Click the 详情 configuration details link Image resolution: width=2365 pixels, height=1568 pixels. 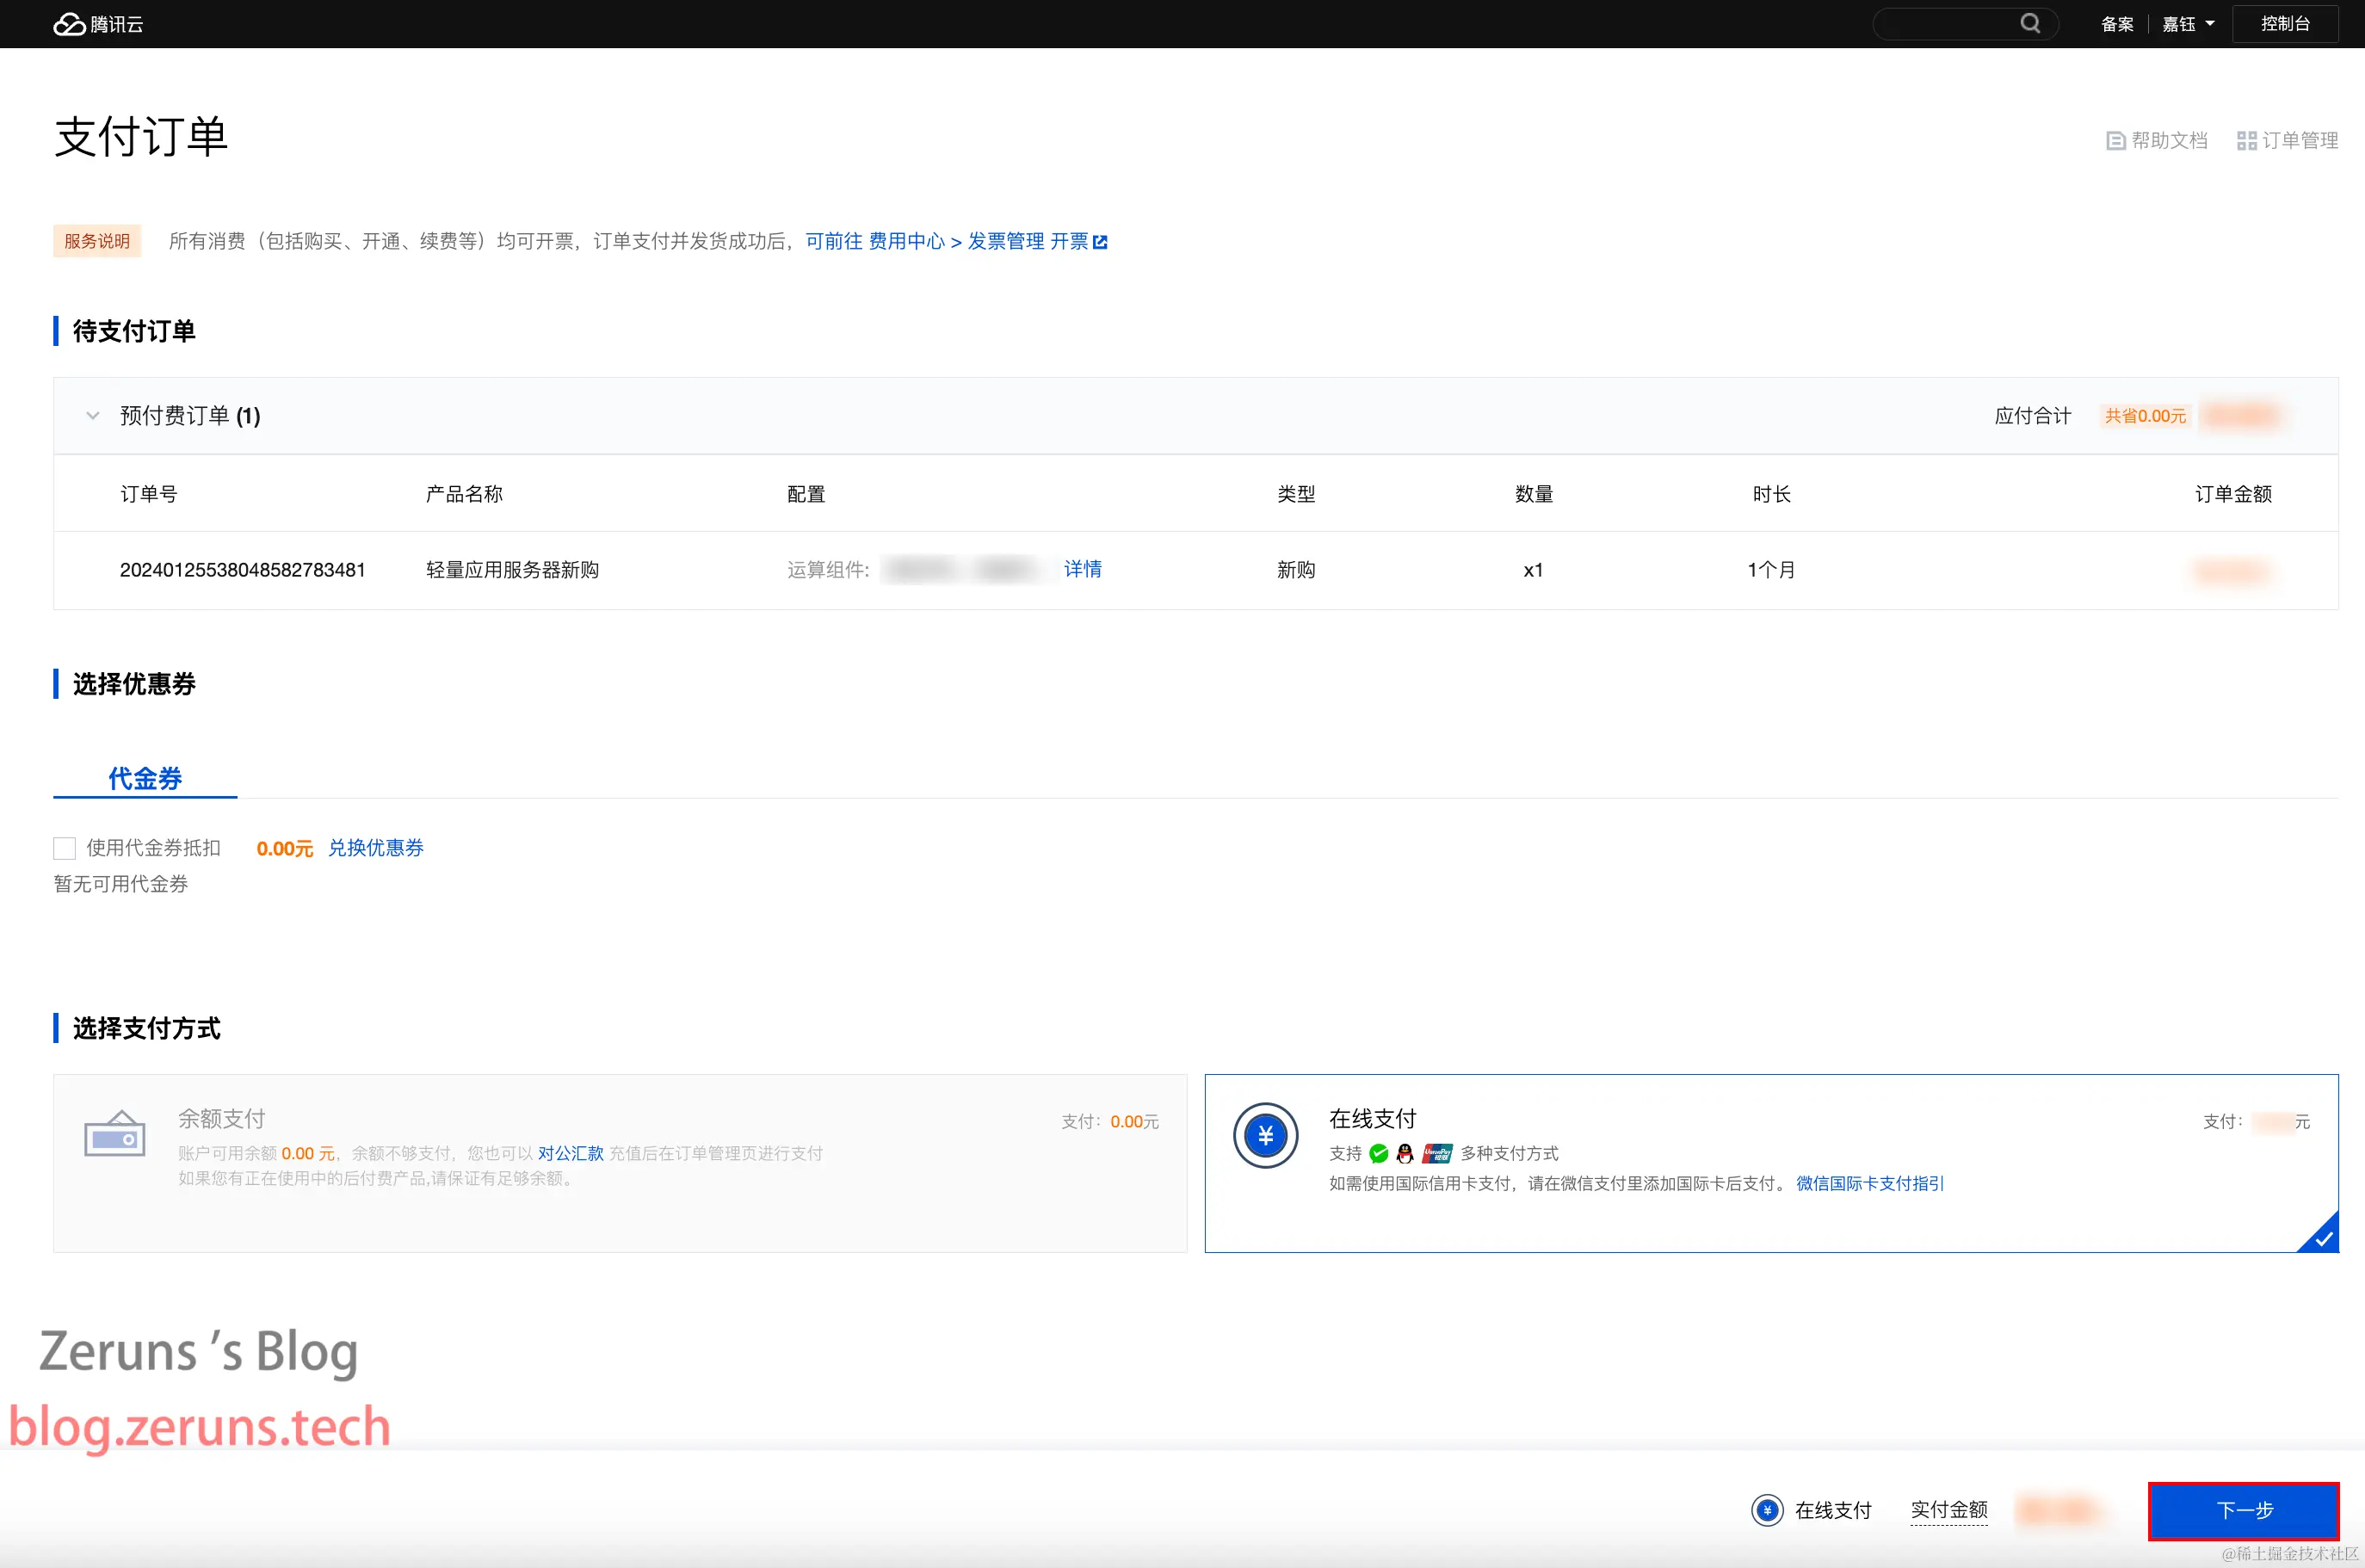(x=1082, y=569)
